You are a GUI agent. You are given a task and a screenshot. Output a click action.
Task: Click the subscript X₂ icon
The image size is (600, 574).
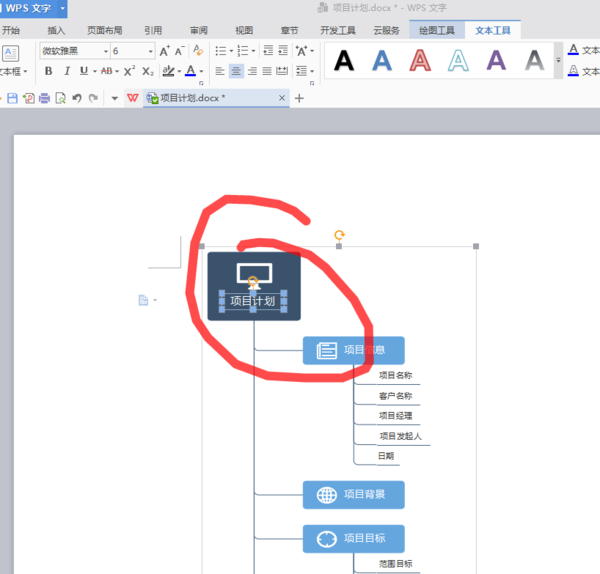tap(148, 71)
